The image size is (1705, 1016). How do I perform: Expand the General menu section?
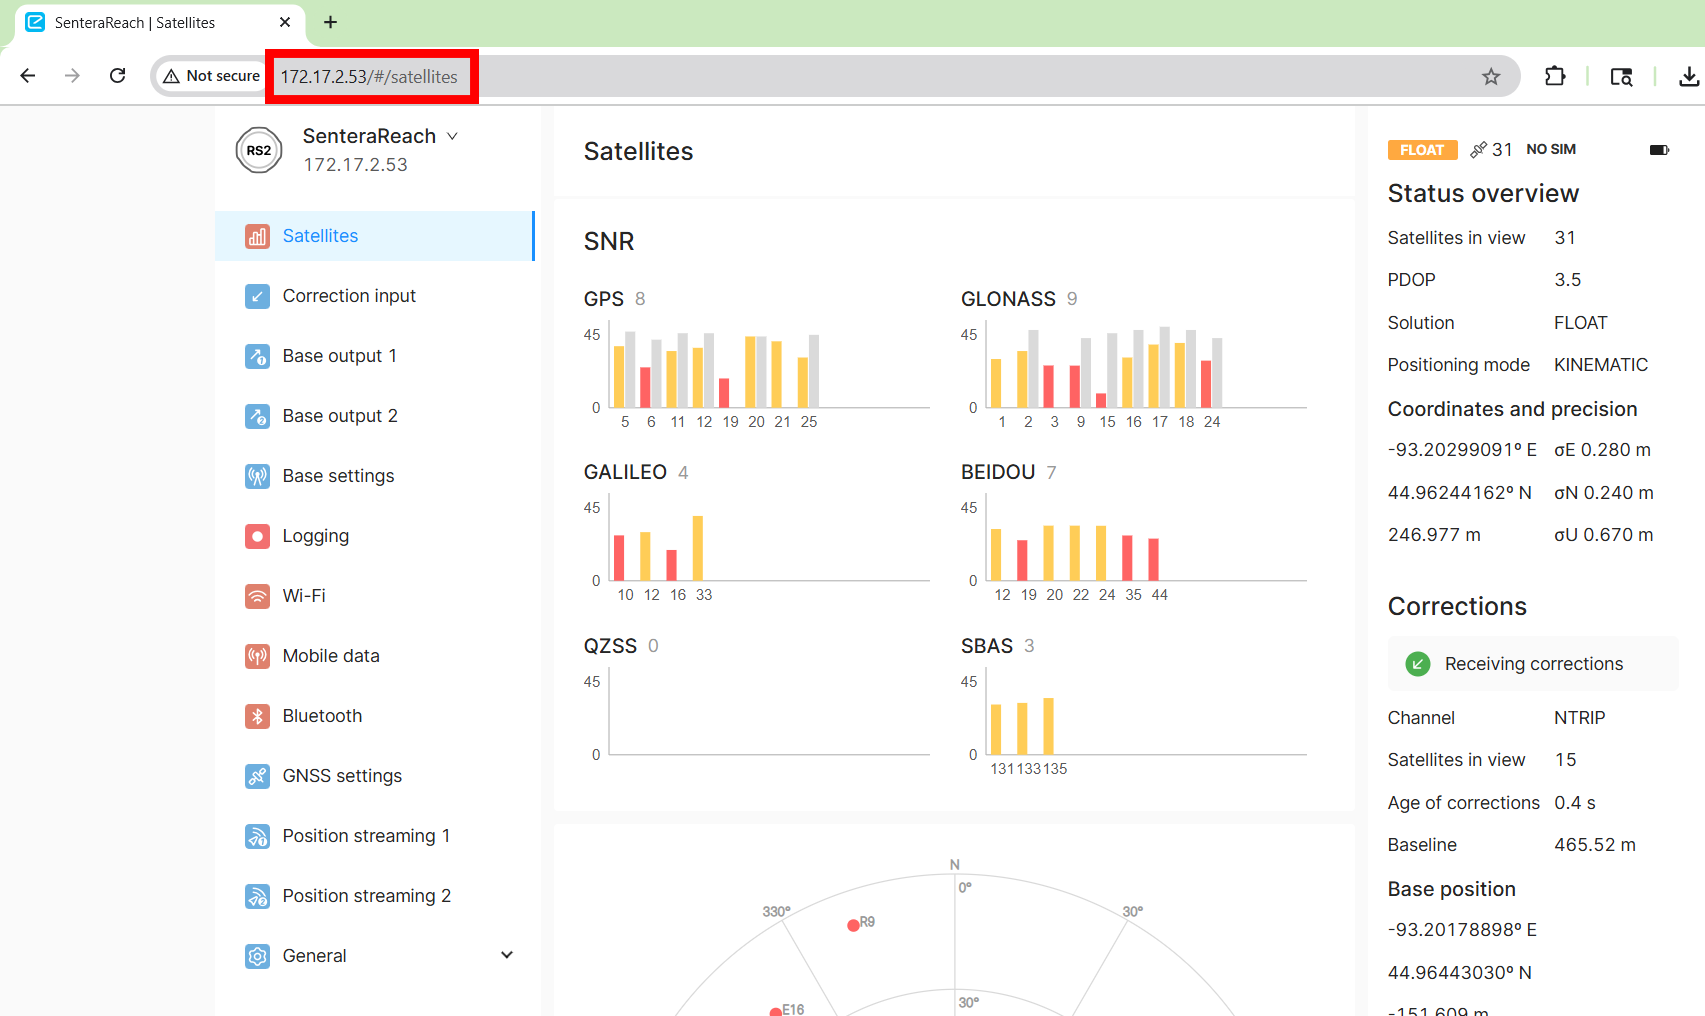(x=506, y=955)
